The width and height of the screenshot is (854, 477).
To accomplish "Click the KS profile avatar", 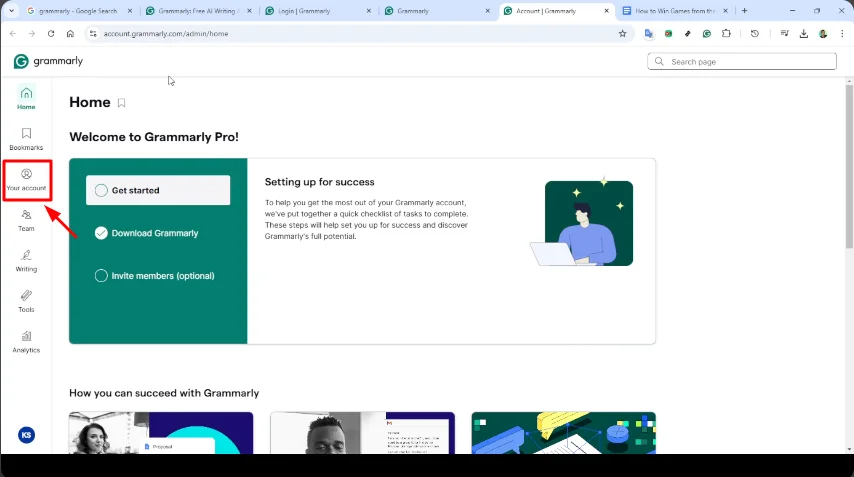I will (26, 435).
